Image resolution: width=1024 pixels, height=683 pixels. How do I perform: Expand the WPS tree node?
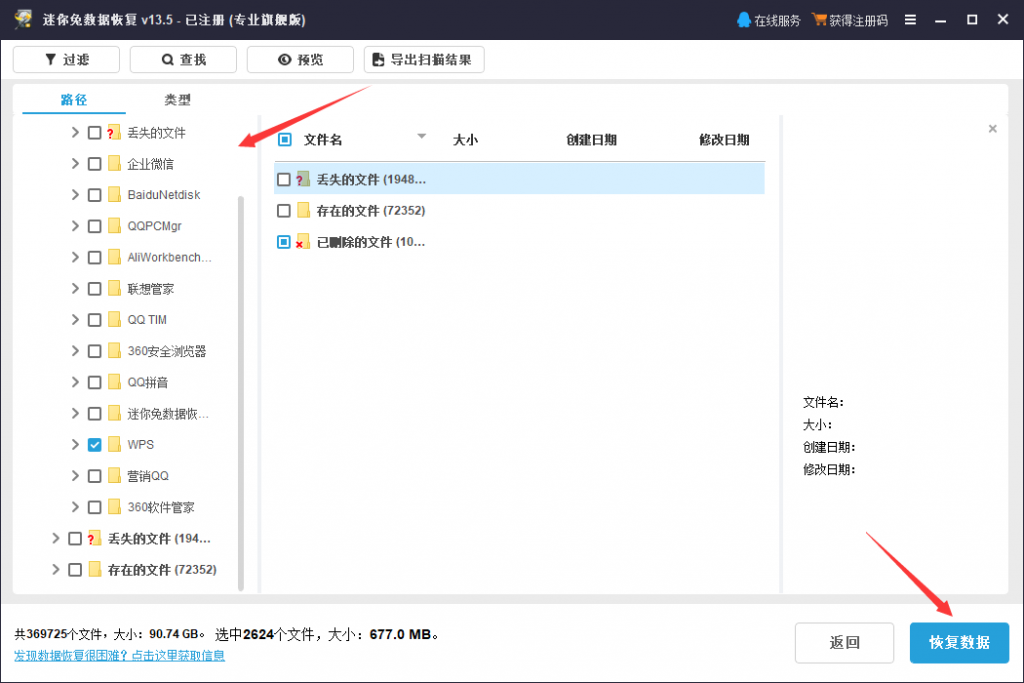(75, 445)
